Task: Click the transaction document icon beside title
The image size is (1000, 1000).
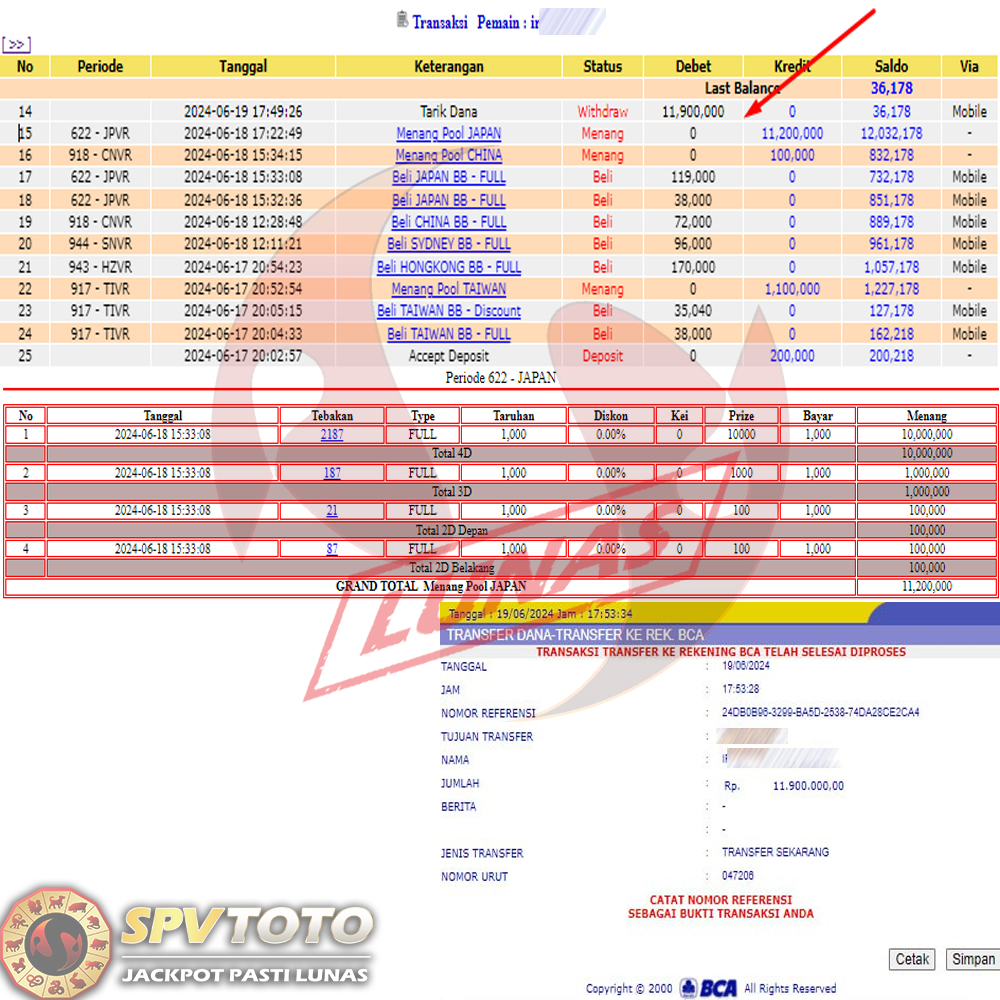Action: tap(402, 20)
